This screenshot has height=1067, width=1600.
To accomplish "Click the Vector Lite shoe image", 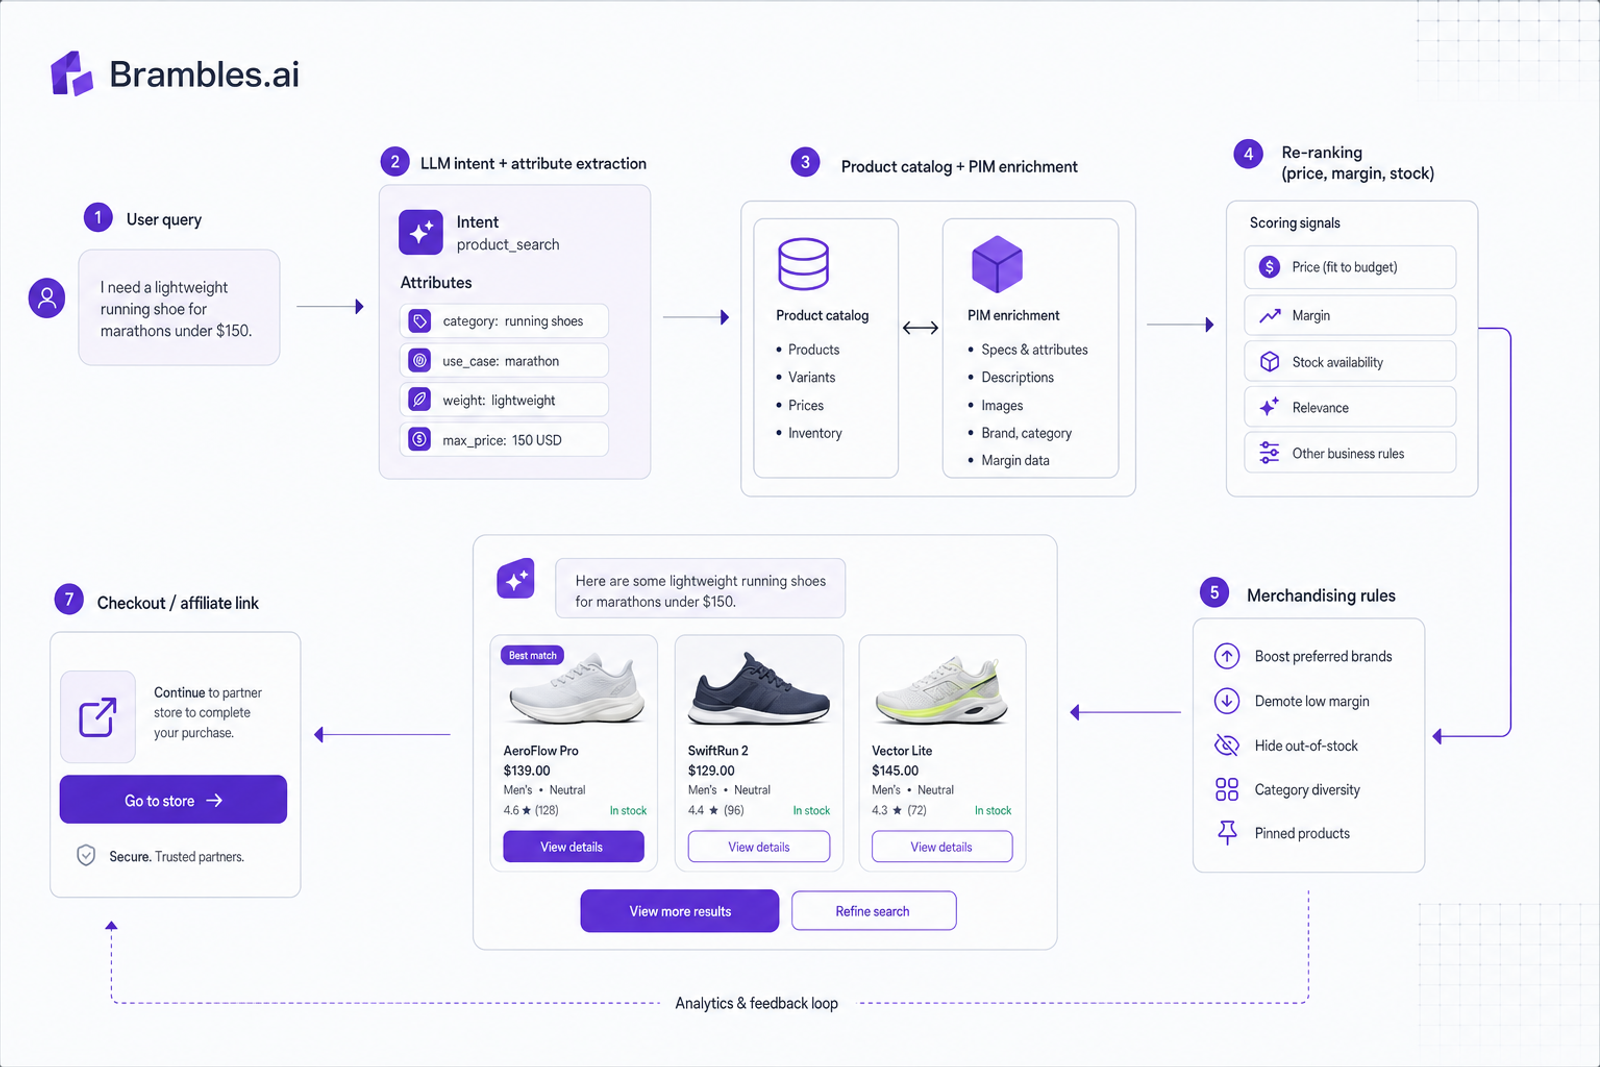I will click(942, 690).
